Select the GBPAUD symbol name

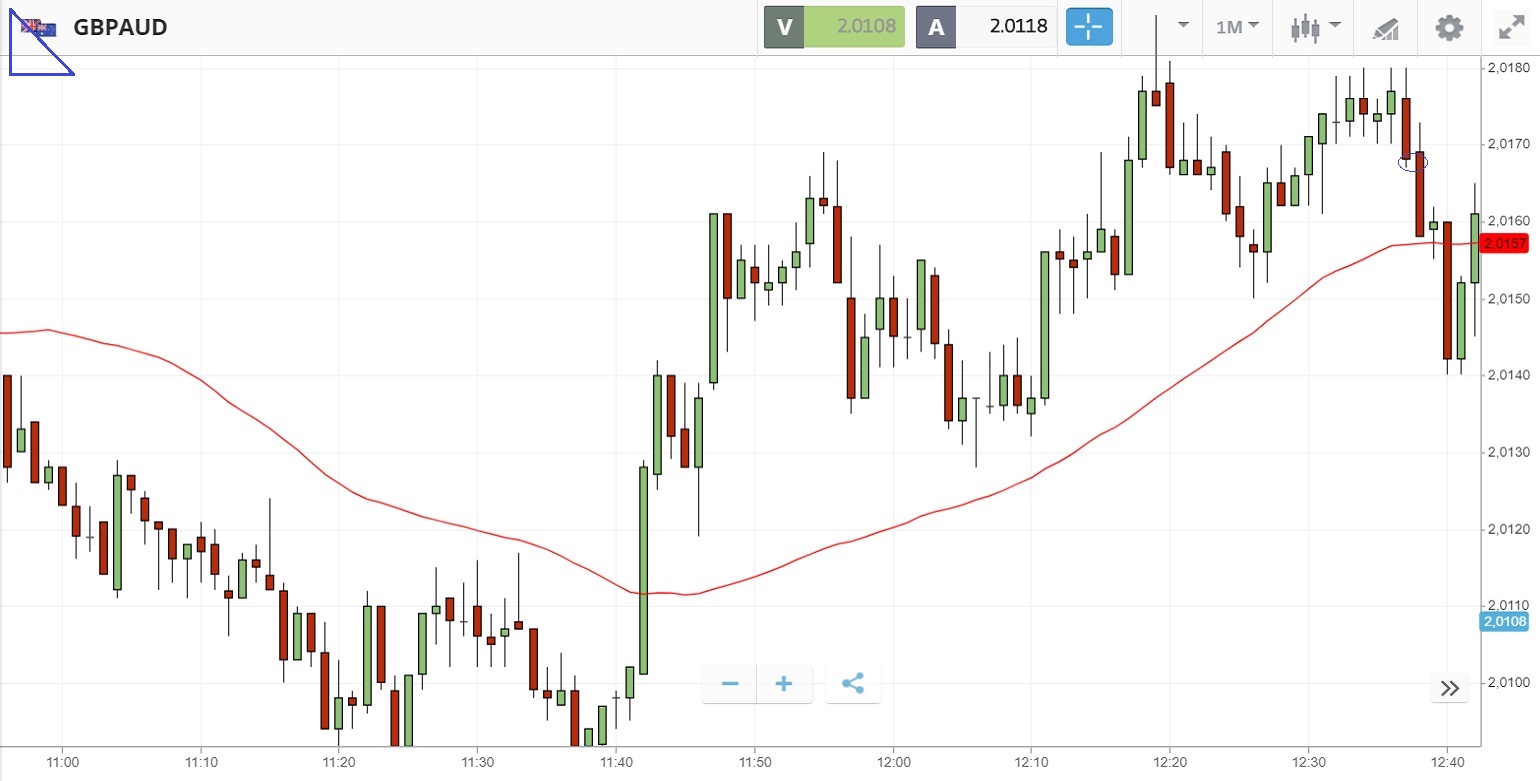pos(120,28)
